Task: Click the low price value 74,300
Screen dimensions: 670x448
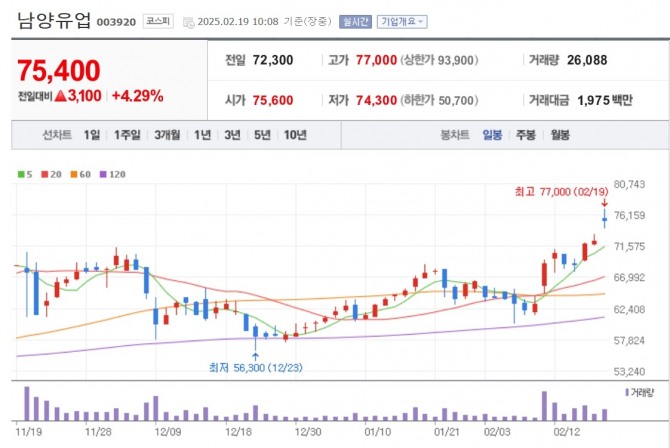Action: click(x=376, y=100)
